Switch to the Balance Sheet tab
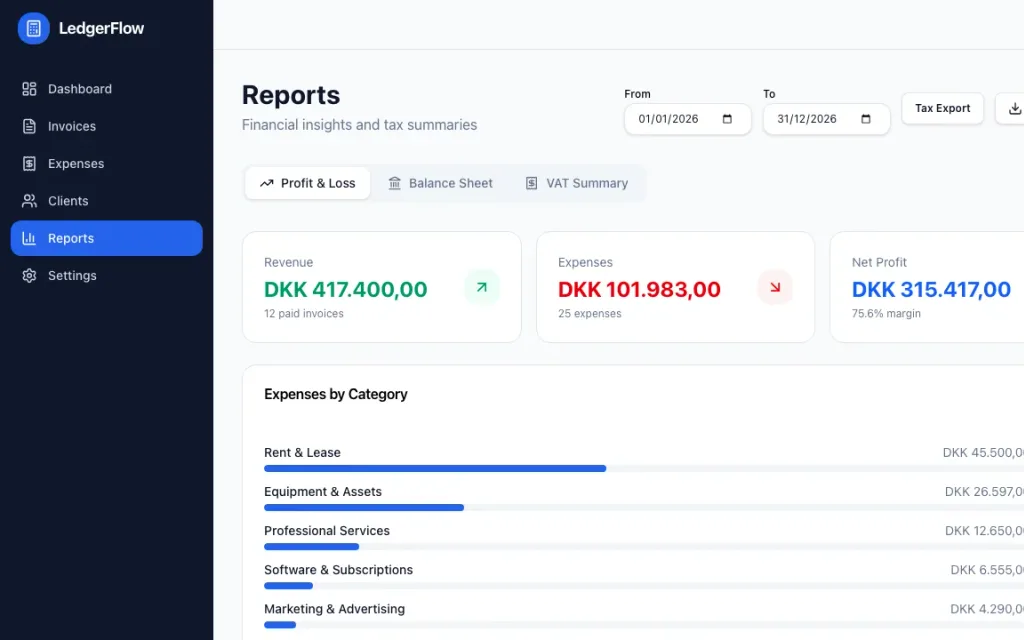Screen dimensions: 1024x640 [x=441, y=184]
